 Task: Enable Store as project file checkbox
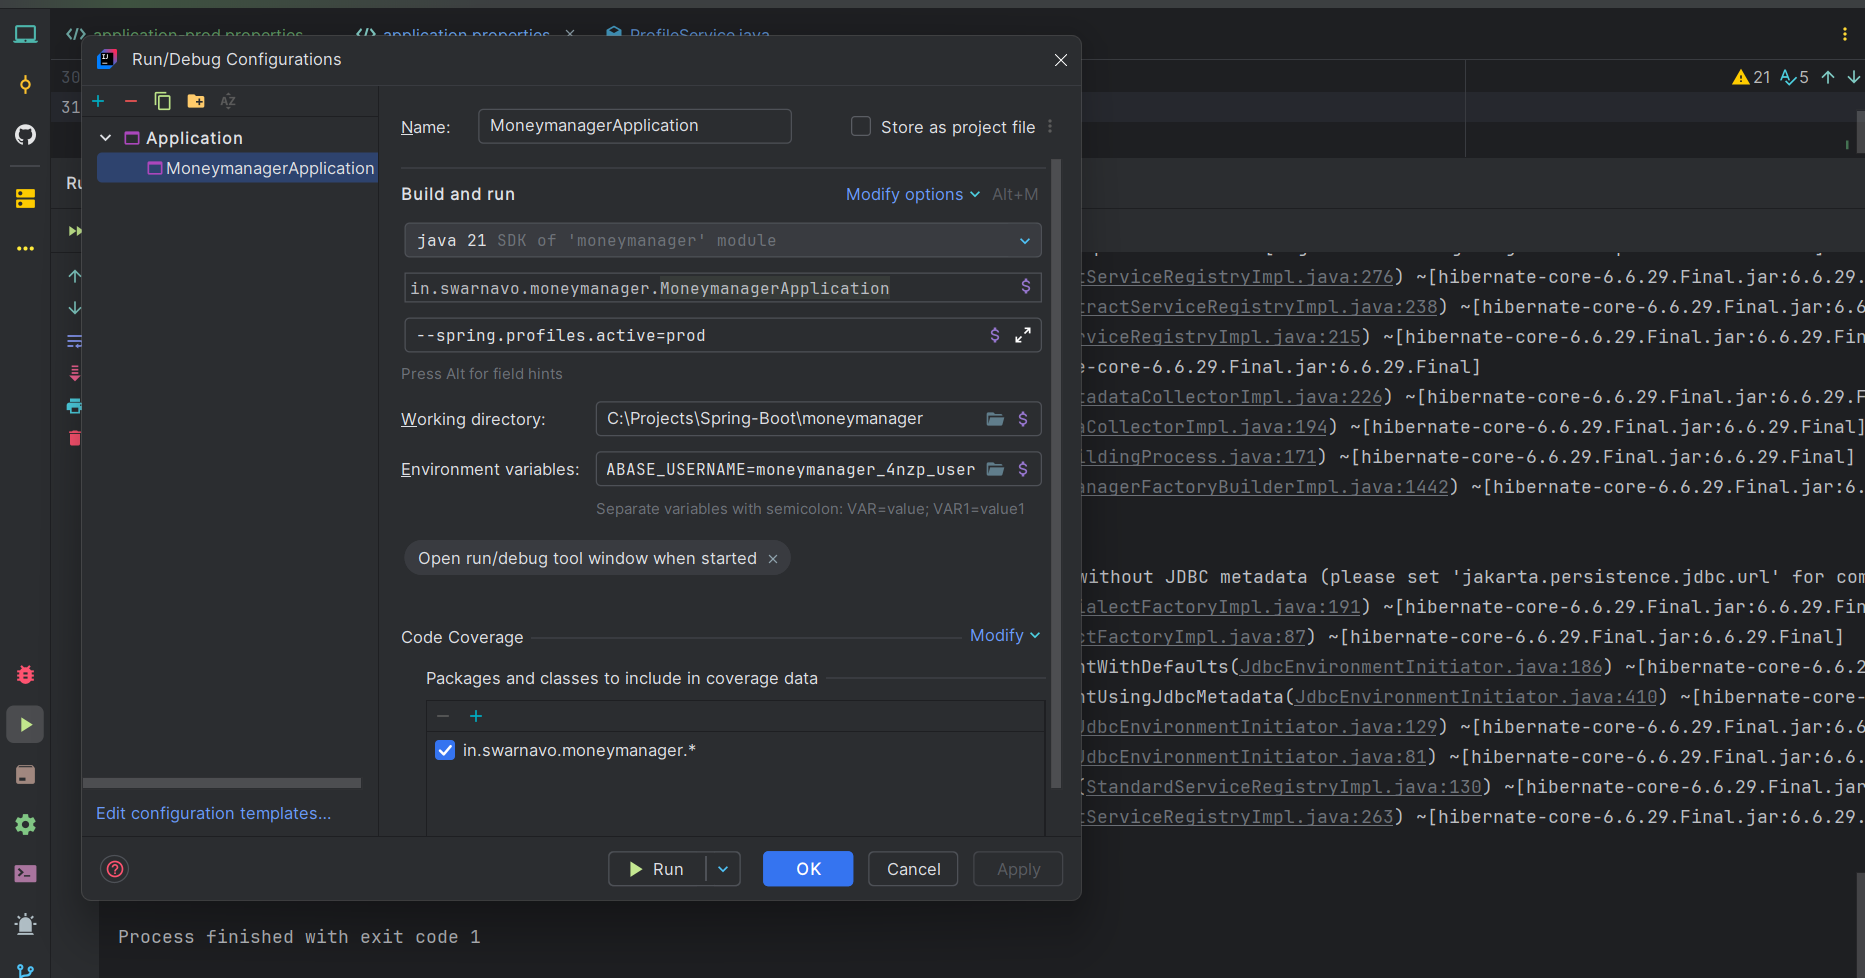860,127
